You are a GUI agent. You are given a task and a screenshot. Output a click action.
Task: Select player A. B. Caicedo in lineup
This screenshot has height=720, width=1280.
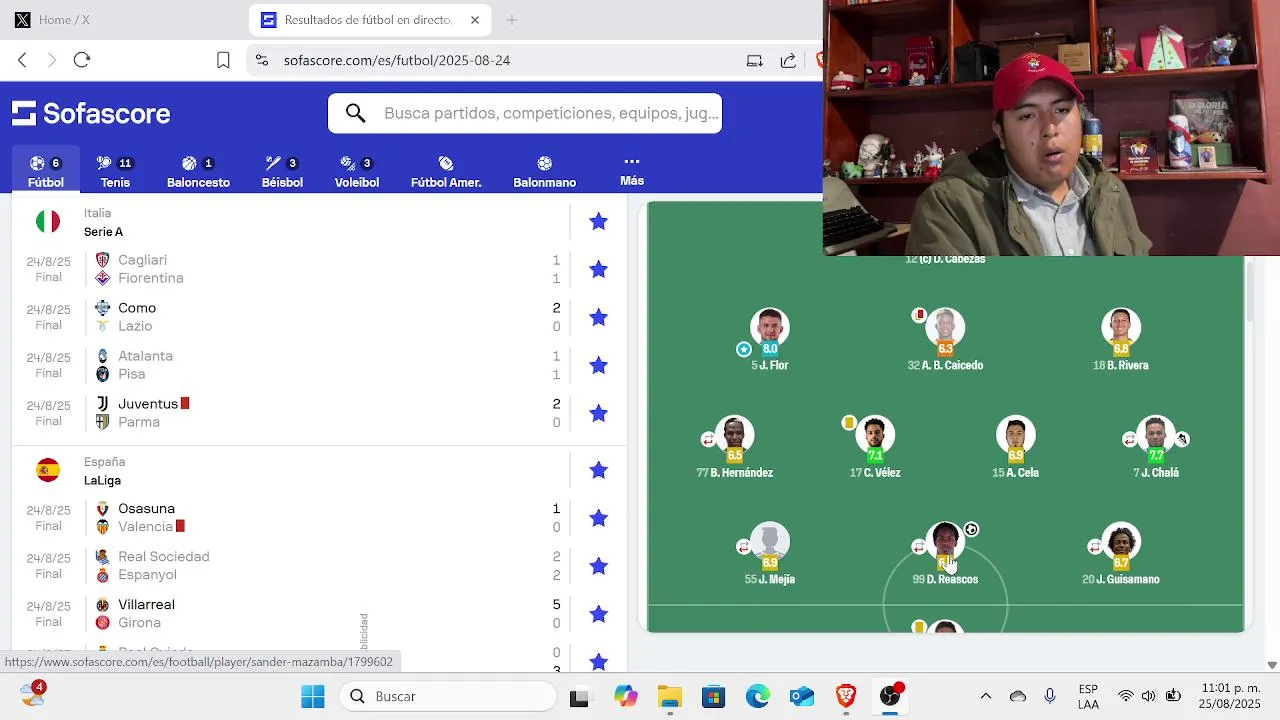pyautogui.click(x=945, y=340)
